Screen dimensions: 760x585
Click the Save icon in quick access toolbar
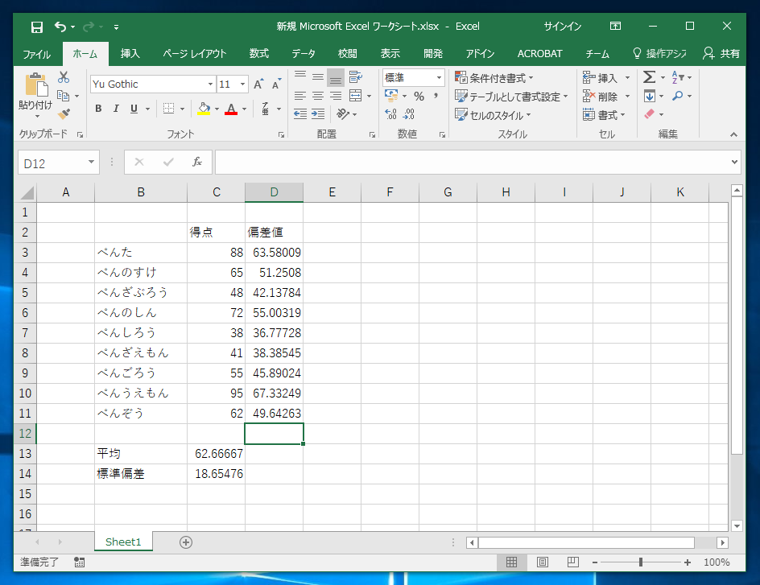[x=37, y=26]
